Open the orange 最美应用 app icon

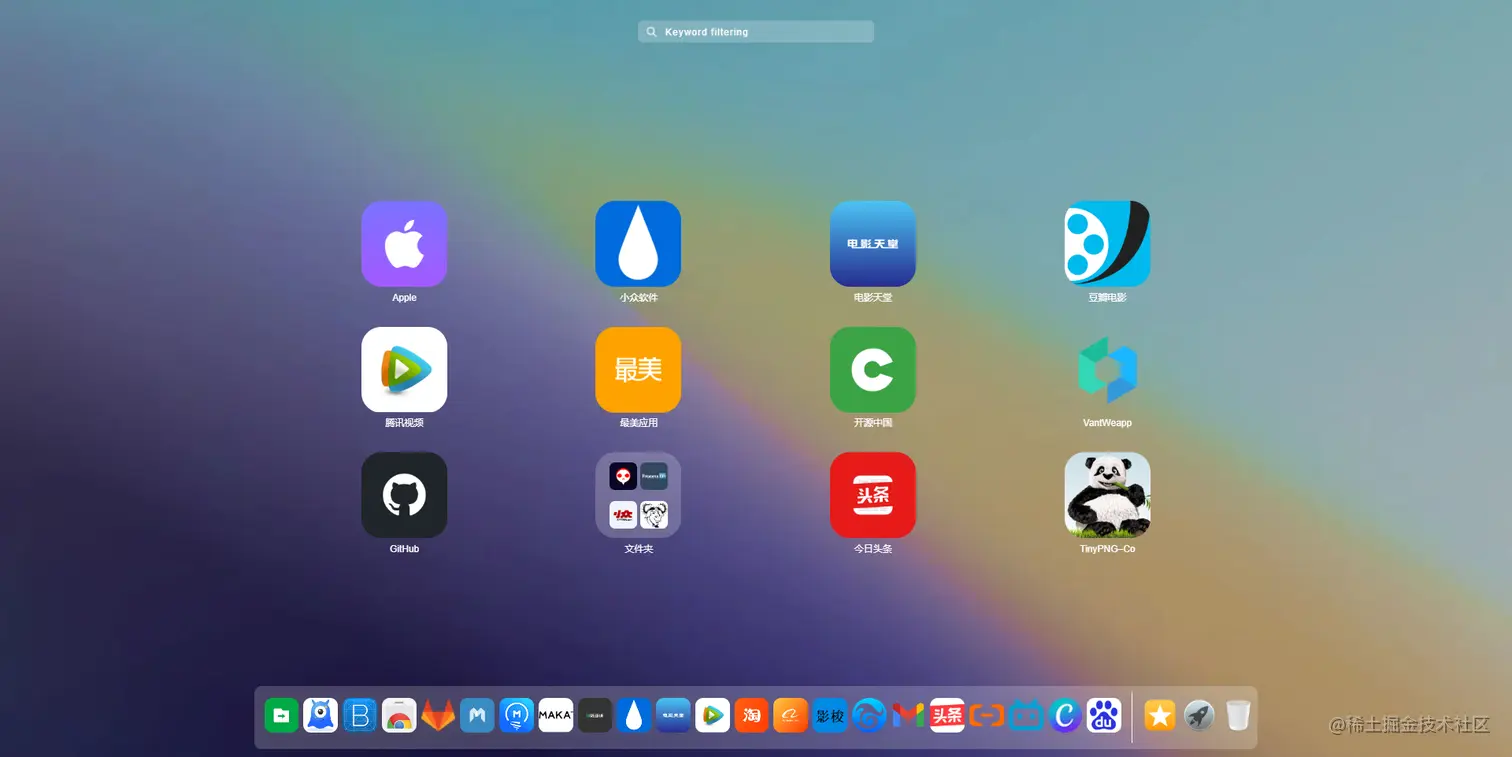point(638,370)
